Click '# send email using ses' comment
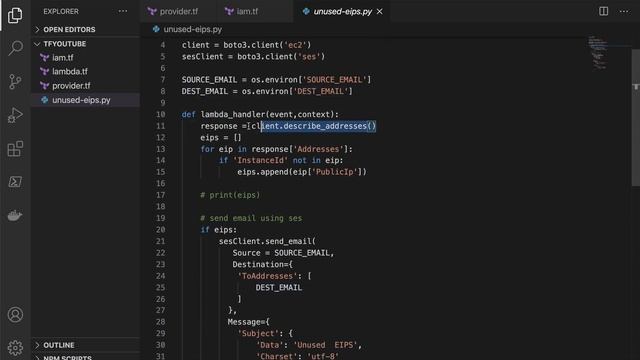The image size is (640, 360). pyautogui.click(x=251, y=218)
